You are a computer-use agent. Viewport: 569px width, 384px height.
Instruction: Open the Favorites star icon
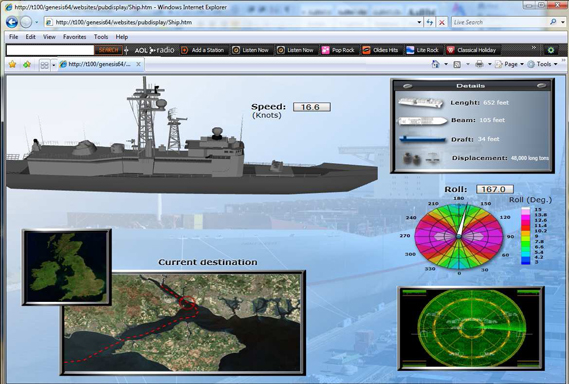(12, 65)
